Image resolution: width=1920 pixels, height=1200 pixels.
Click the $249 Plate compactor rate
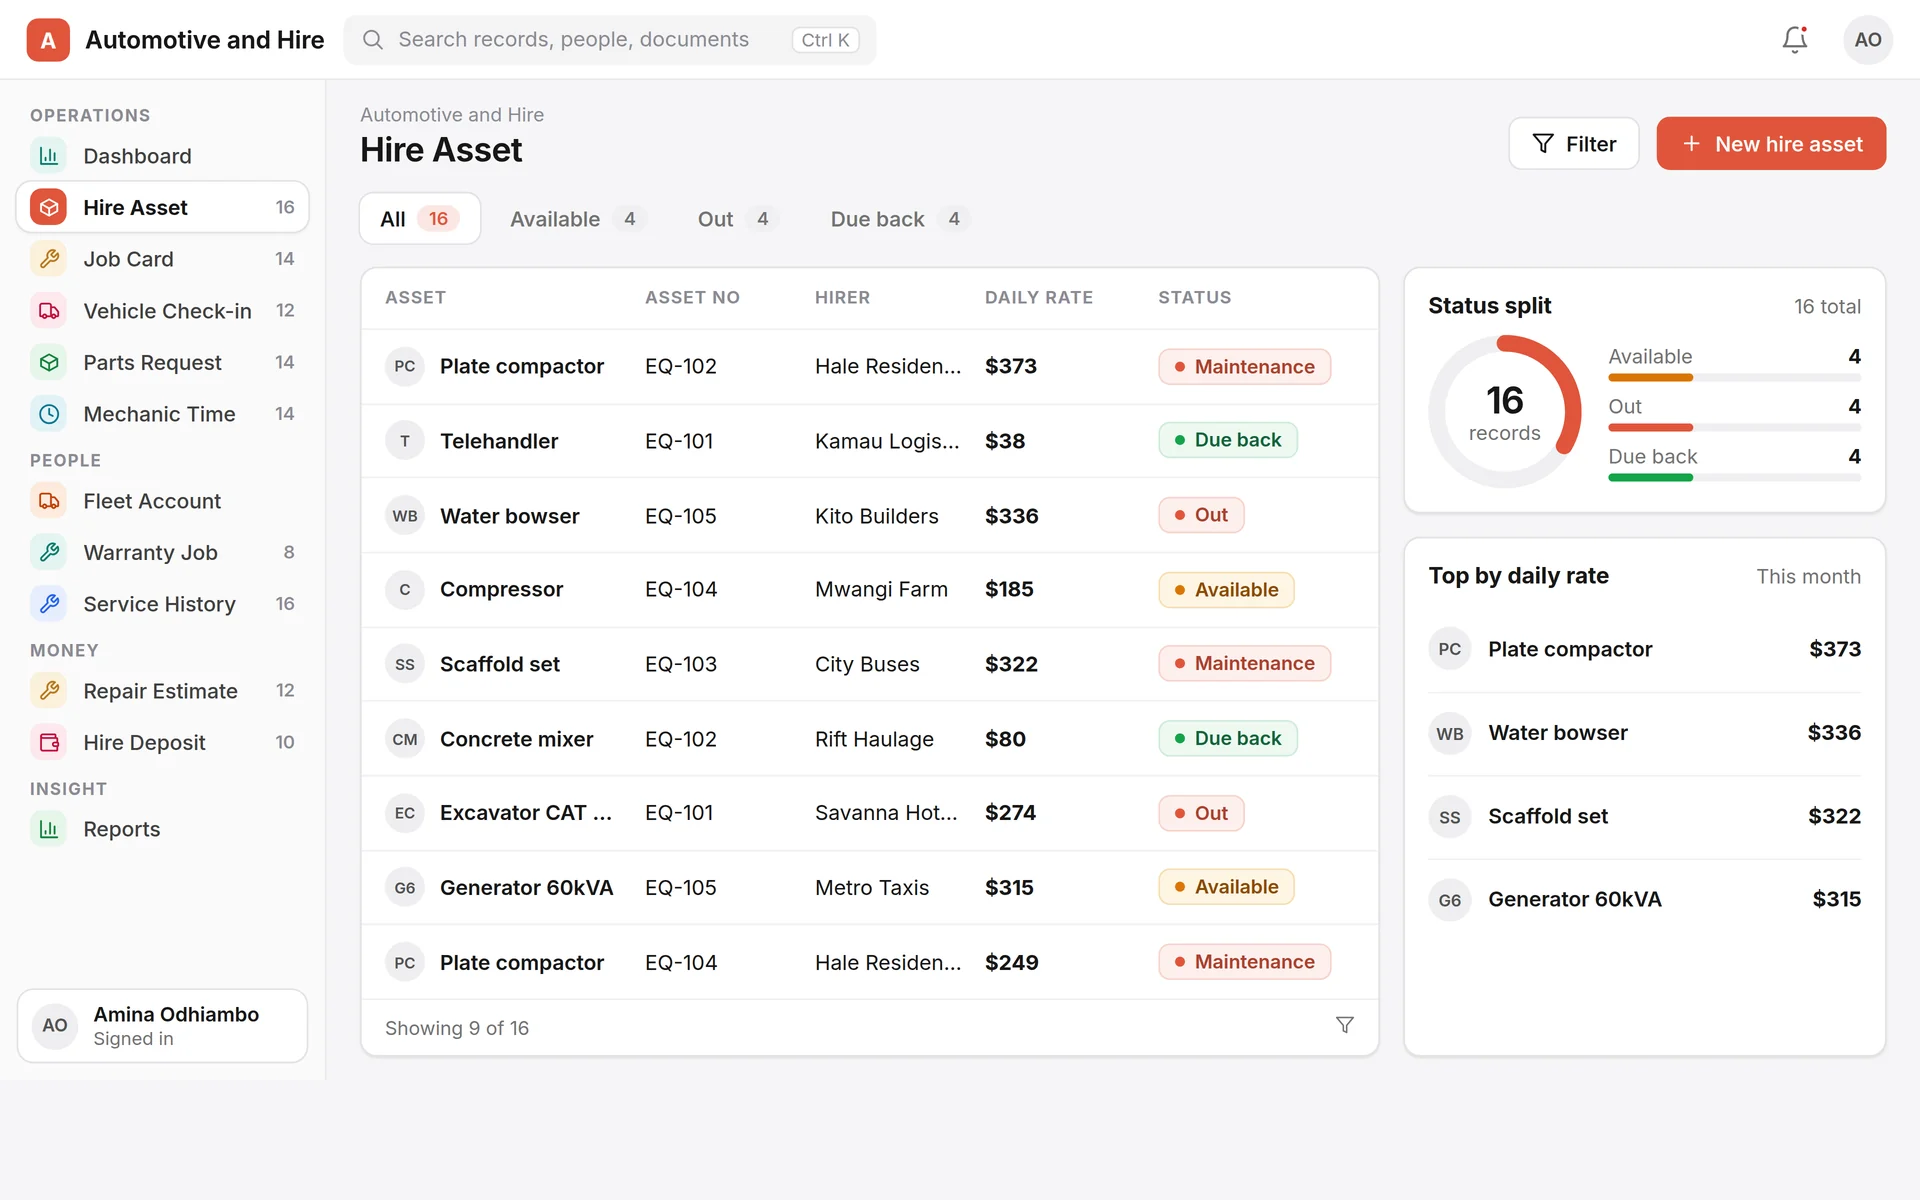pos(1011,963)
